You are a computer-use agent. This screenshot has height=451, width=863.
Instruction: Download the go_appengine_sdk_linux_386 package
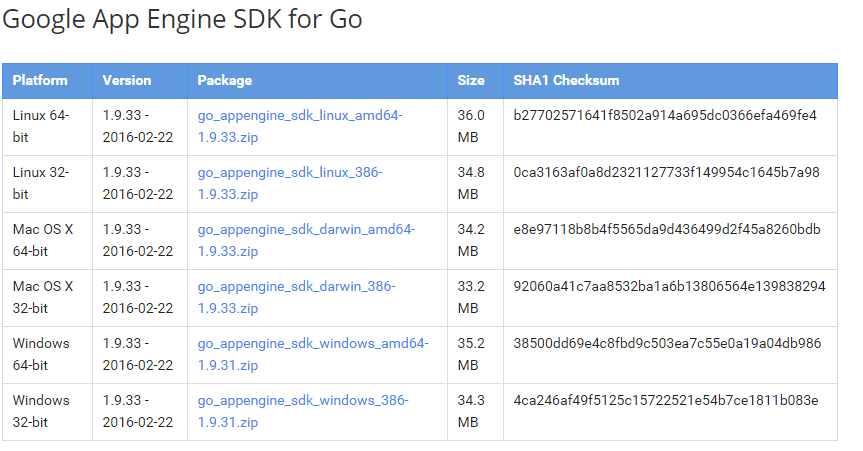[x=289, y=173]
